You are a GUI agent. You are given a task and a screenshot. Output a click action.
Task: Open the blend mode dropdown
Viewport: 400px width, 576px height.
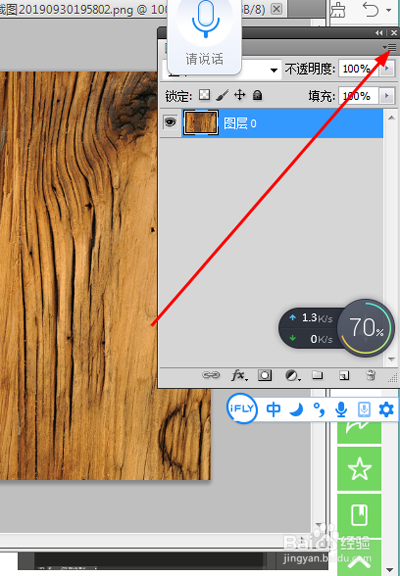tap(273, 70)
